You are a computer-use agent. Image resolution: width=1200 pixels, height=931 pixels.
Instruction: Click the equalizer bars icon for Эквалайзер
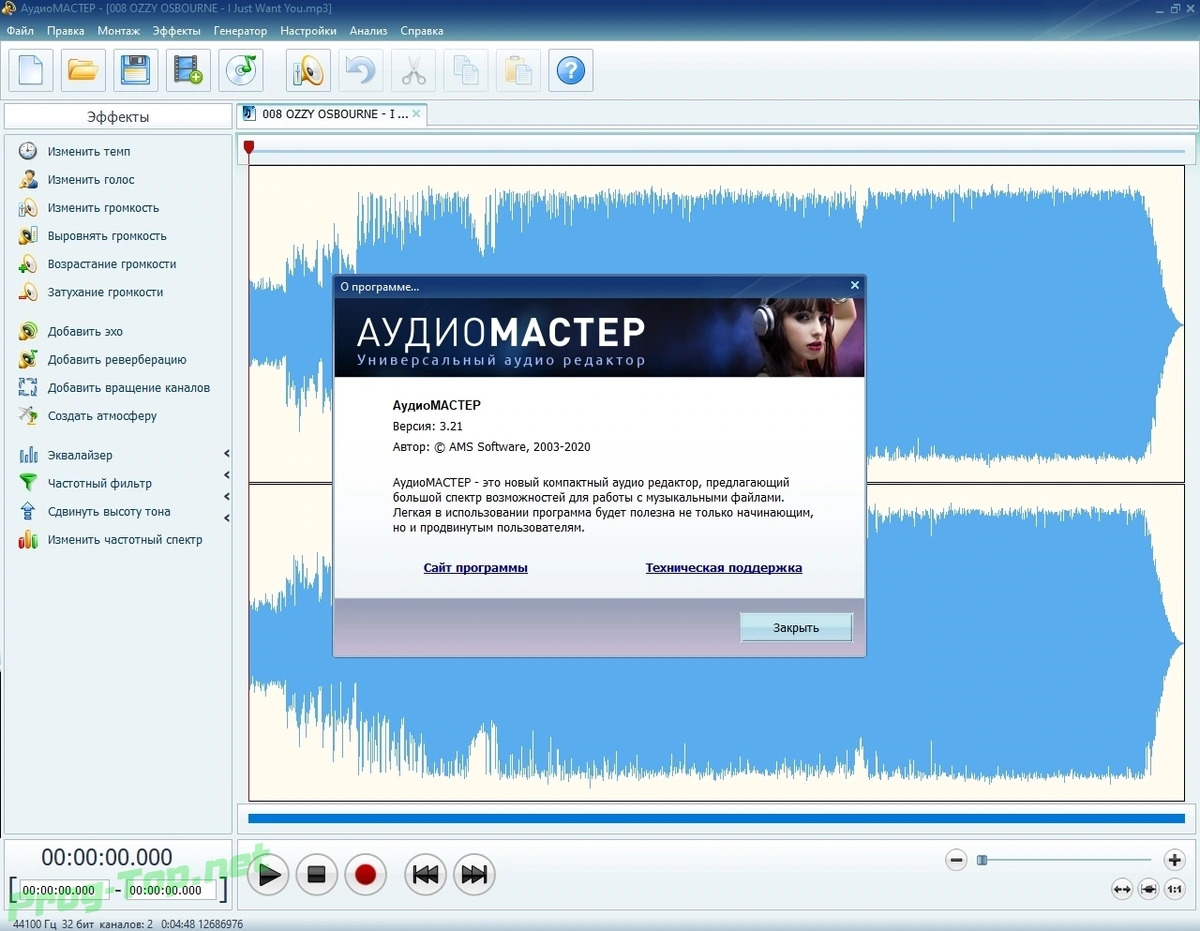[x=28, y=455]
